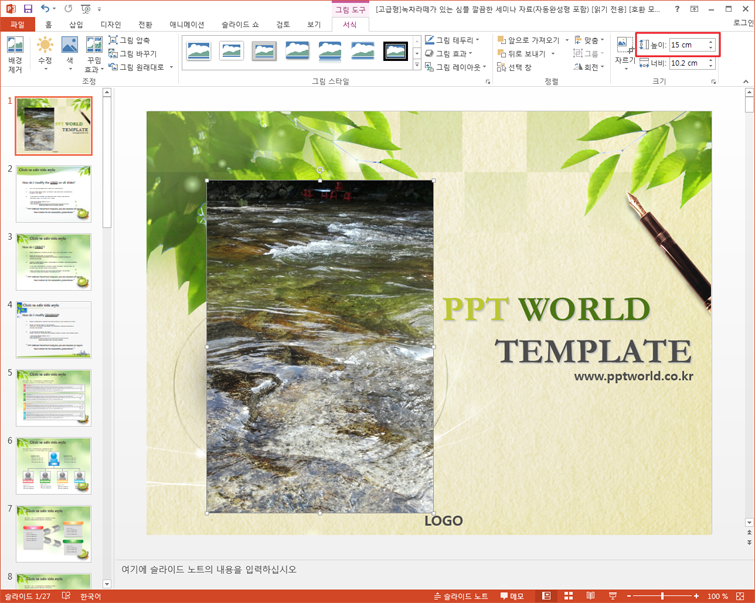Click the Redo icon in quick access toolbar

click(x=68, y=9)
